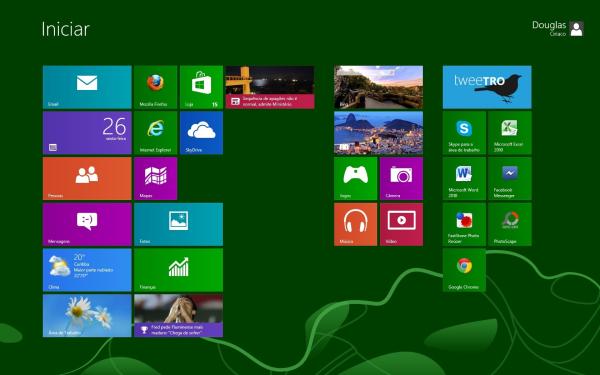Open the Maps (Mapas) tile

coord(155,179)
